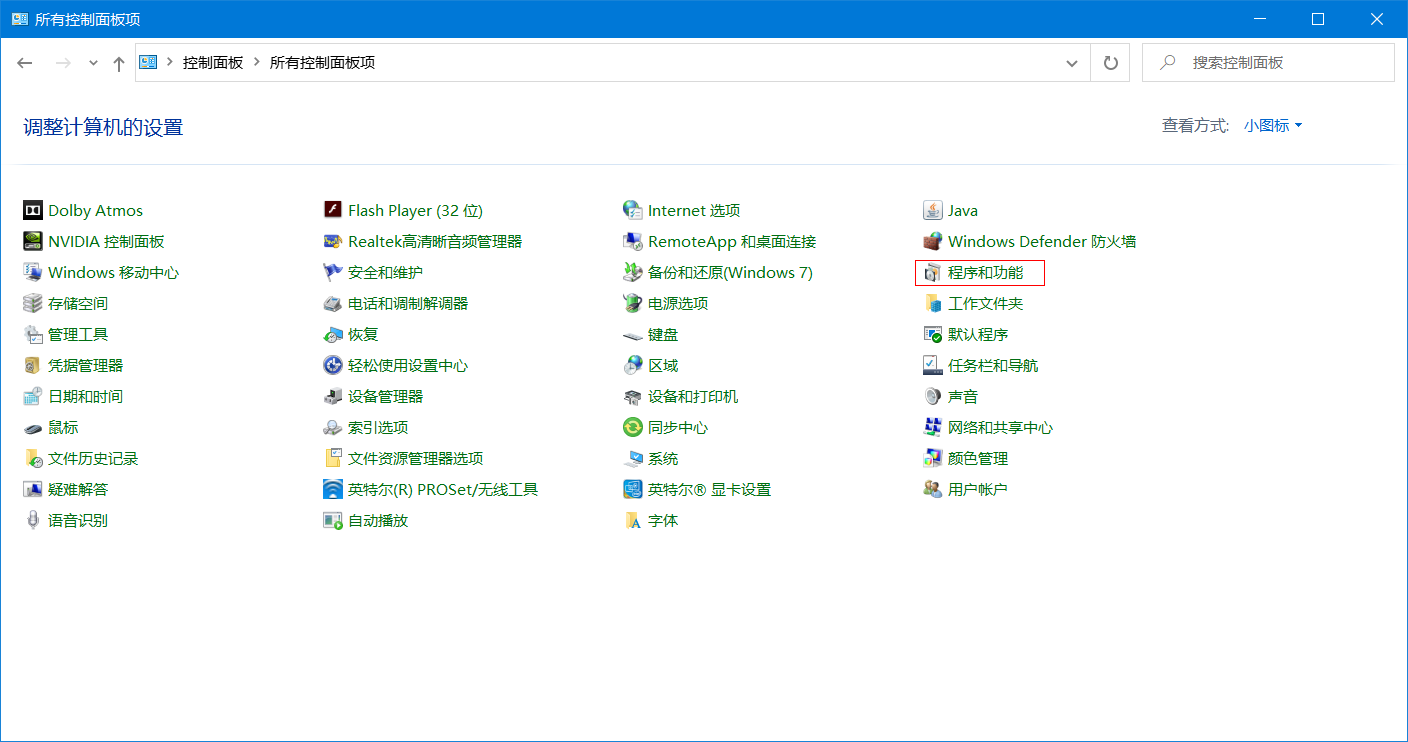Select the 所有控制面板项 breadcrumb segment

[323, 62]
